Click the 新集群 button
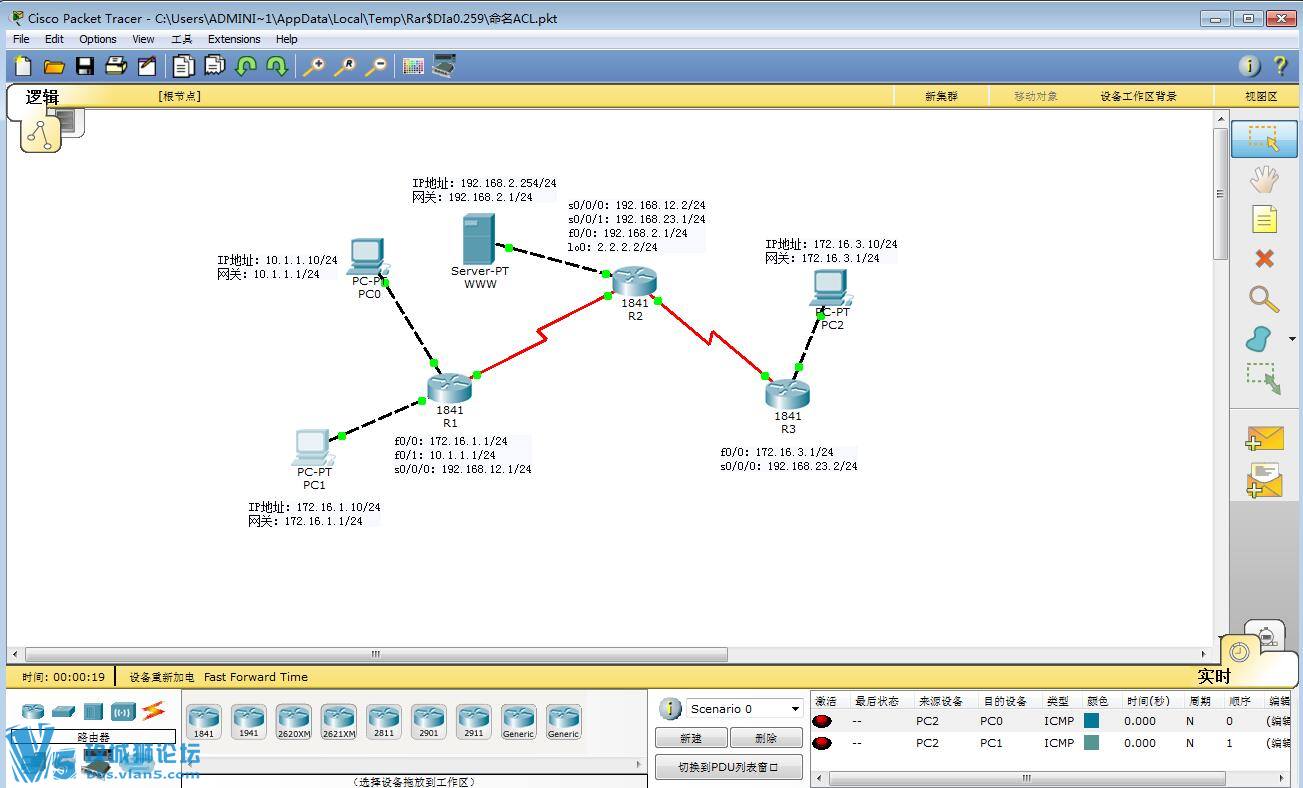 (x=941, y=96)
